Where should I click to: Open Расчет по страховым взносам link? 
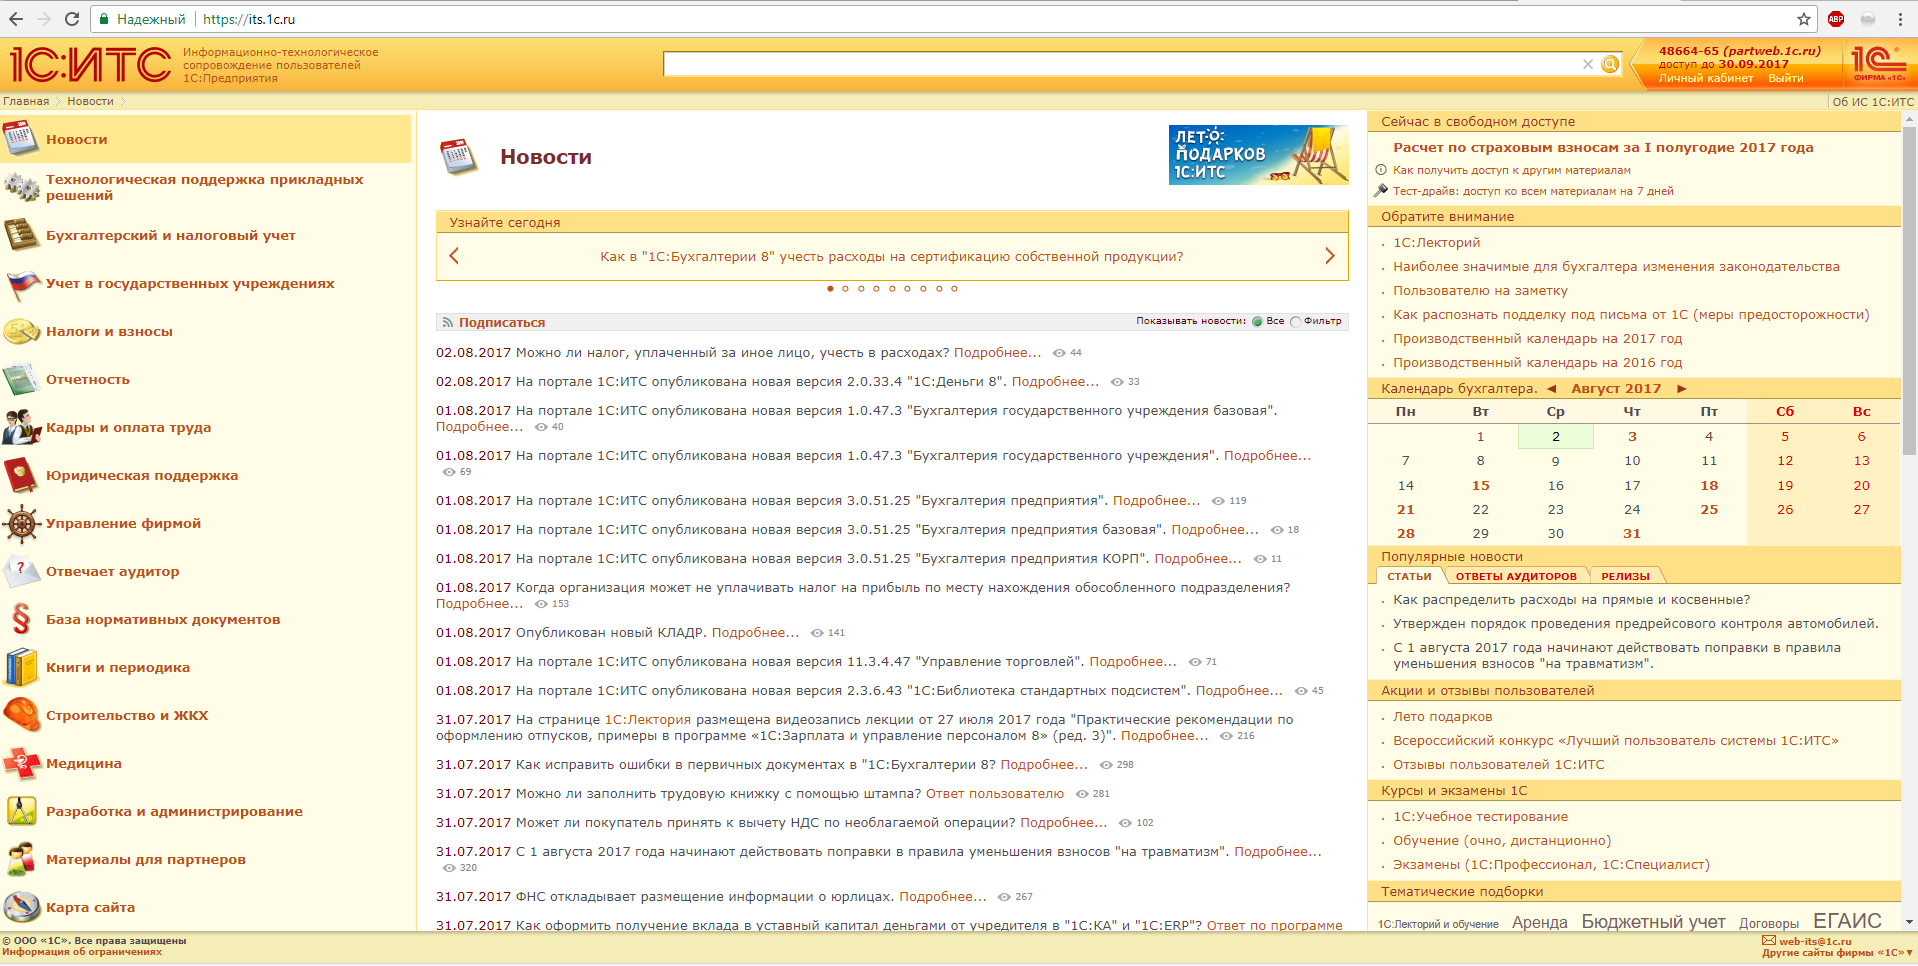pos(1603,148)
